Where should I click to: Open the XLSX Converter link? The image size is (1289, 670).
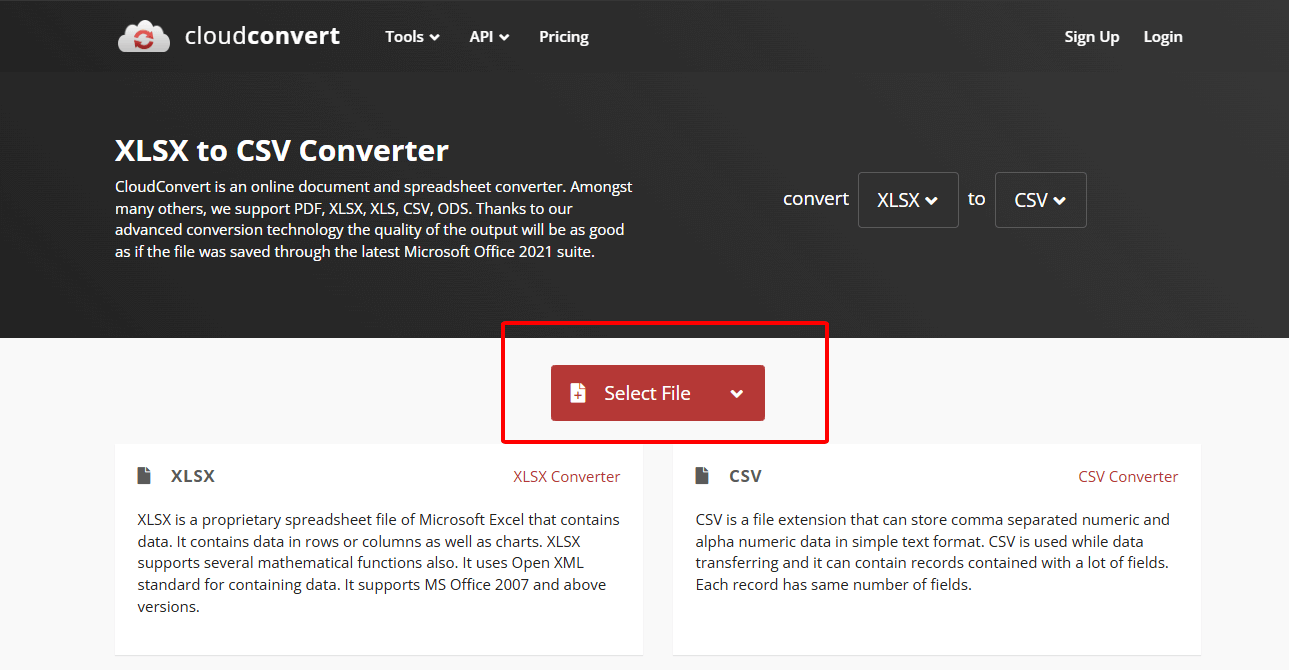[567, 477]
